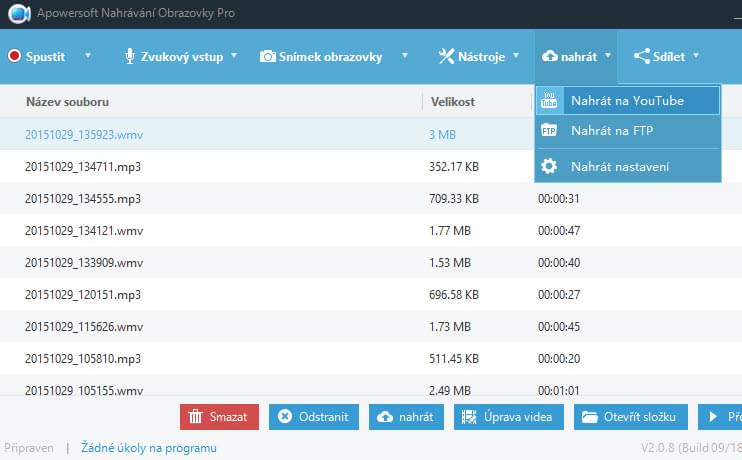Screen dimensions: 742x460
Task: Click the microphone icon for Zvukový vstup
Action: 130,57
